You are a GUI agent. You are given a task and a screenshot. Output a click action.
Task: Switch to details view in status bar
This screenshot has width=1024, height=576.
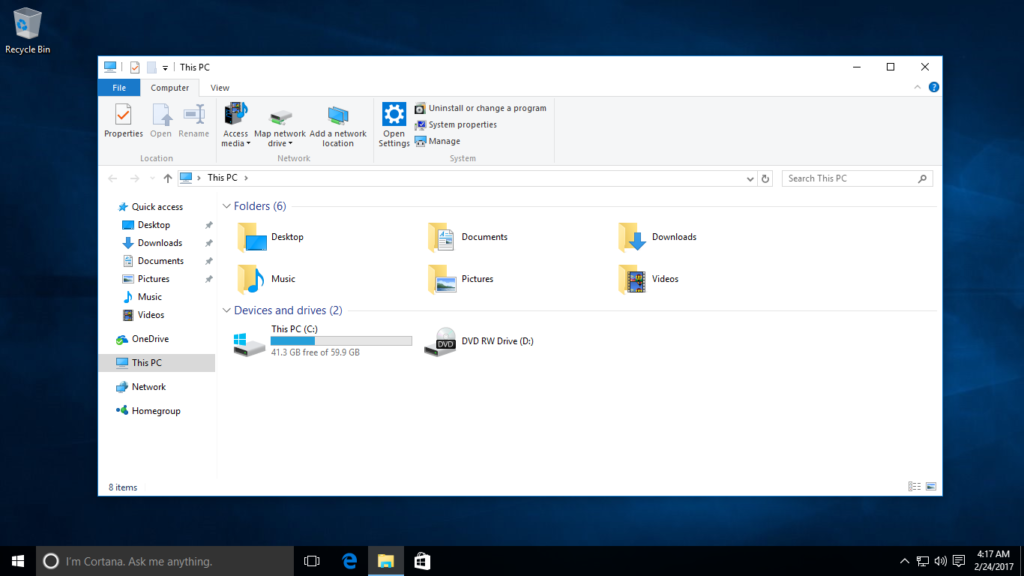tap(913, 486)
